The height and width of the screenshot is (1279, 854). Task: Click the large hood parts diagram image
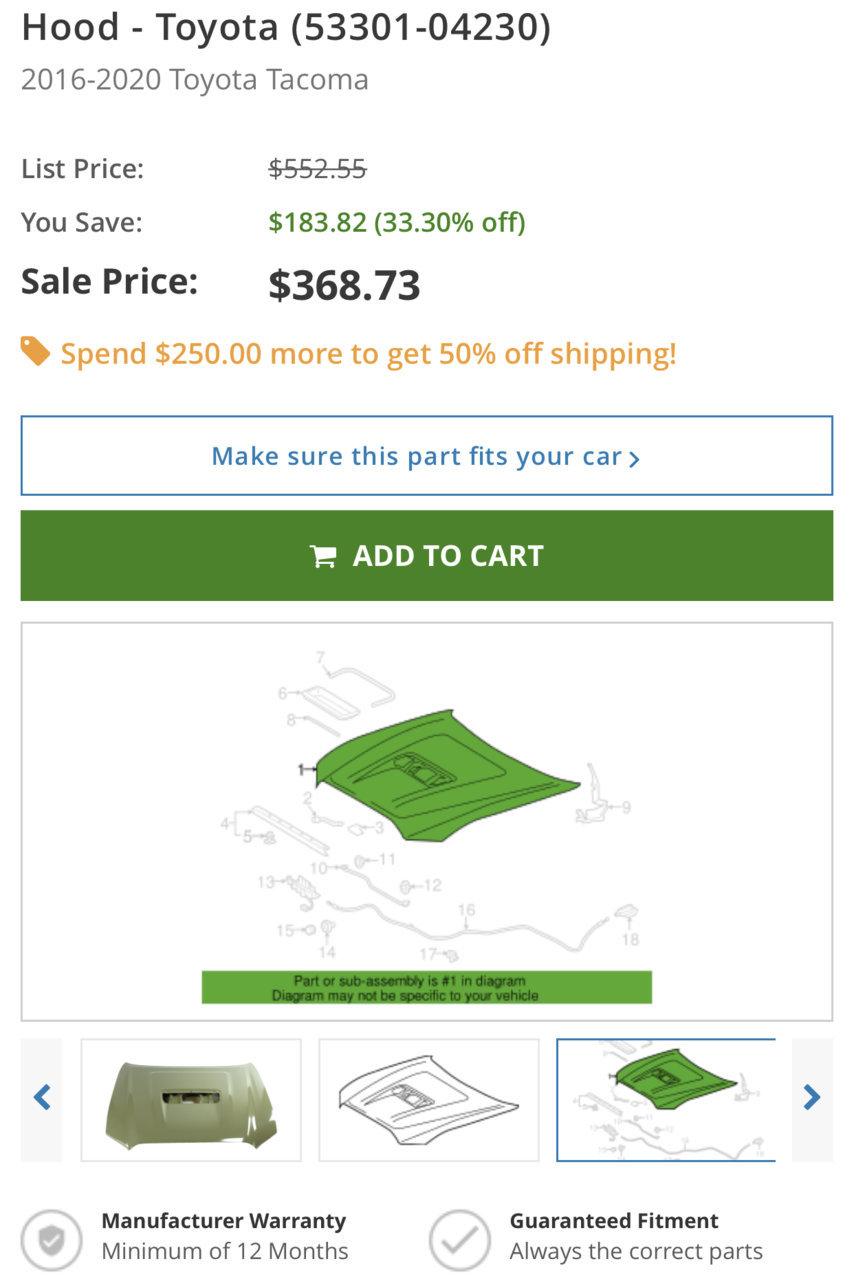[427, 822]
